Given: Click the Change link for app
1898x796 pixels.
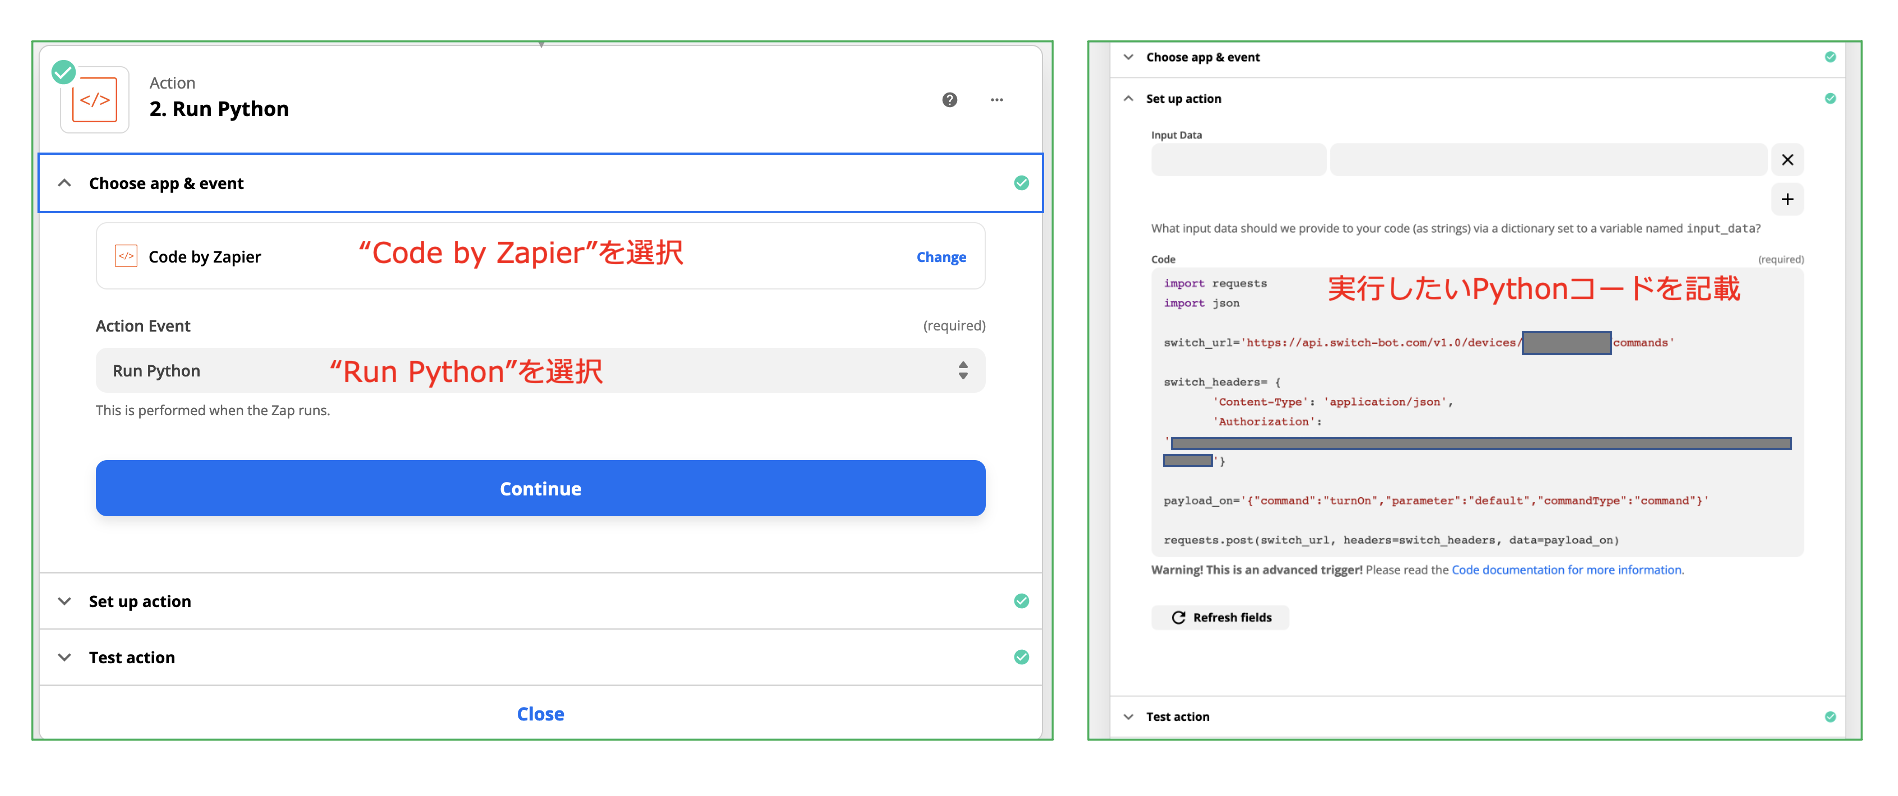Looking at the screenshot, I should (941, 257).
